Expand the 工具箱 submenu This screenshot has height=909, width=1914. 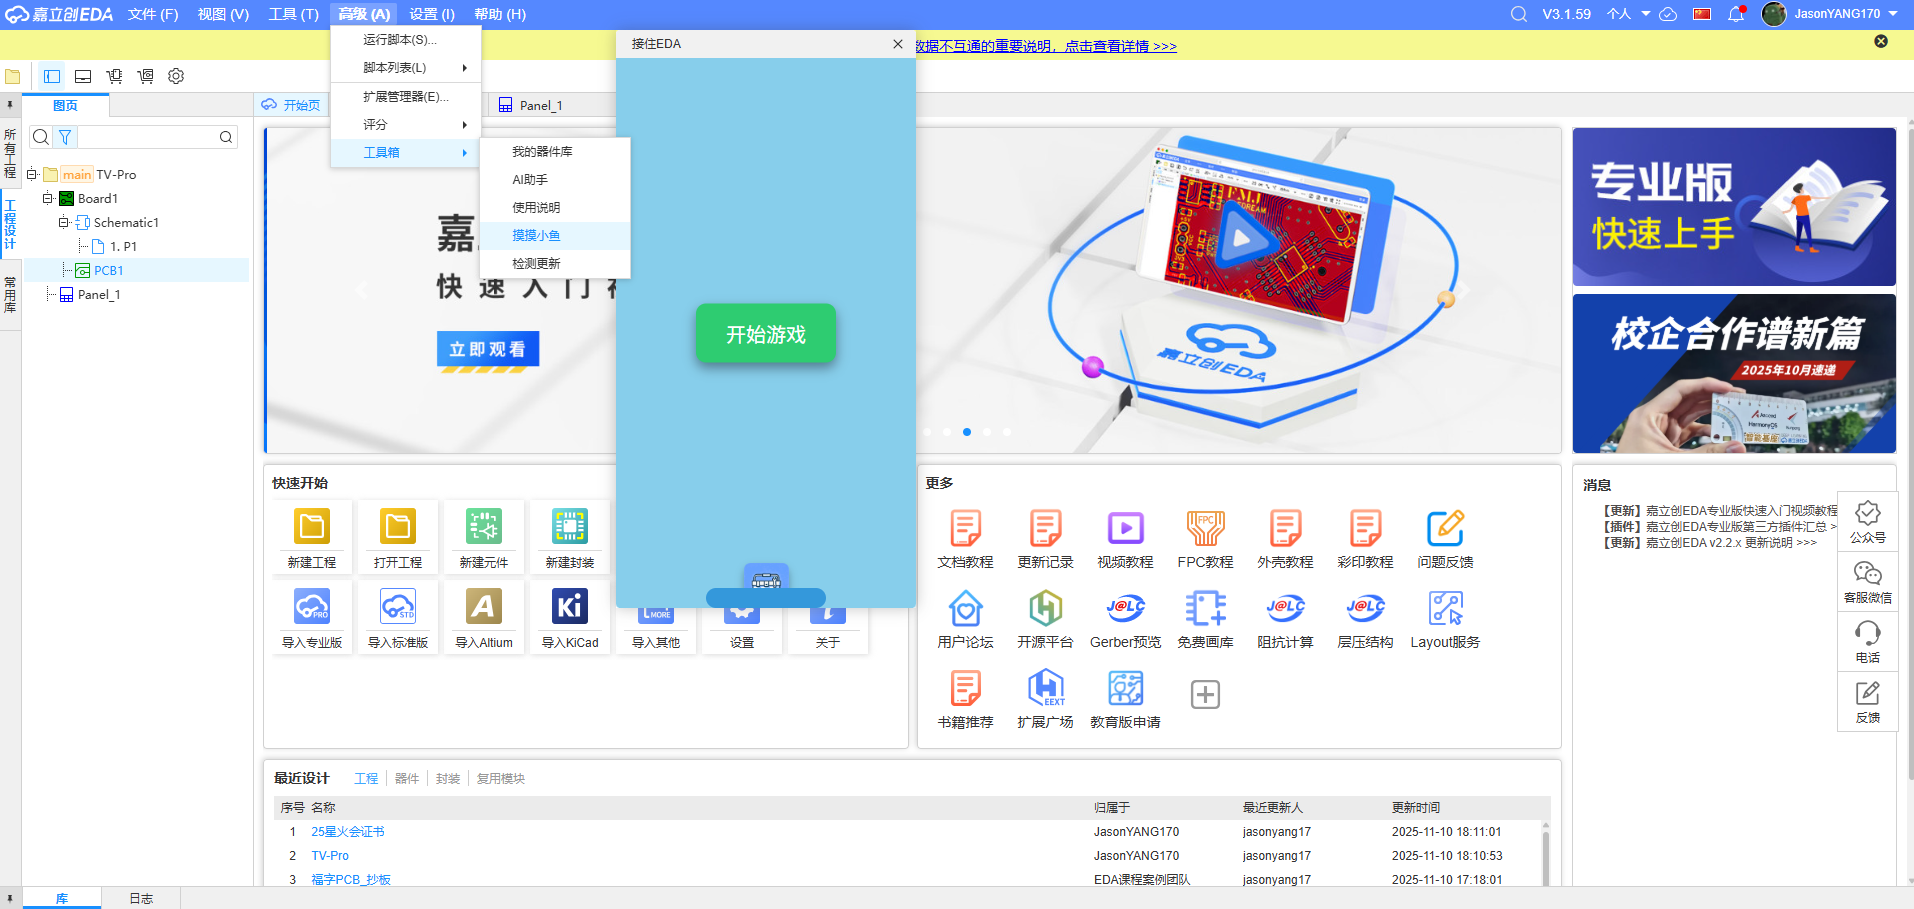pos(406,153)
